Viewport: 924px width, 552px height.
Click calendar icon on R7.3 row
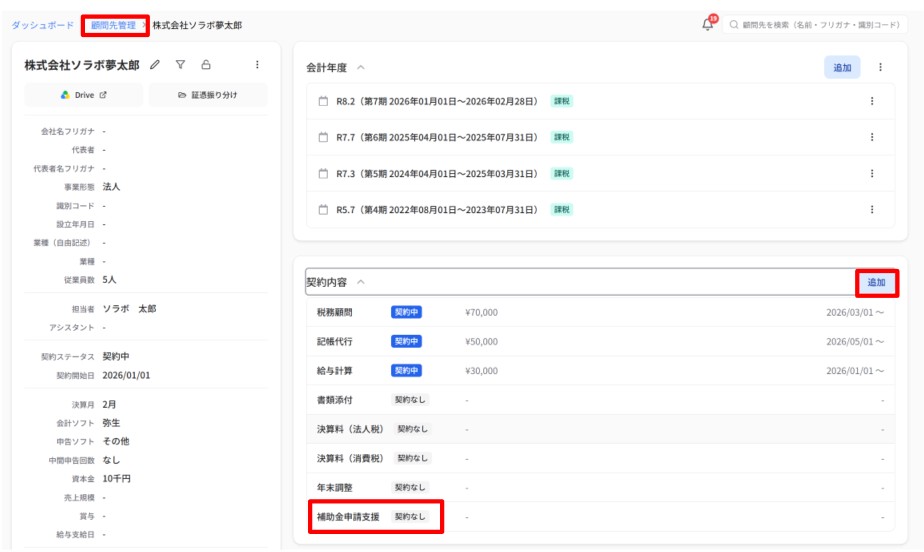pos(323,174)
